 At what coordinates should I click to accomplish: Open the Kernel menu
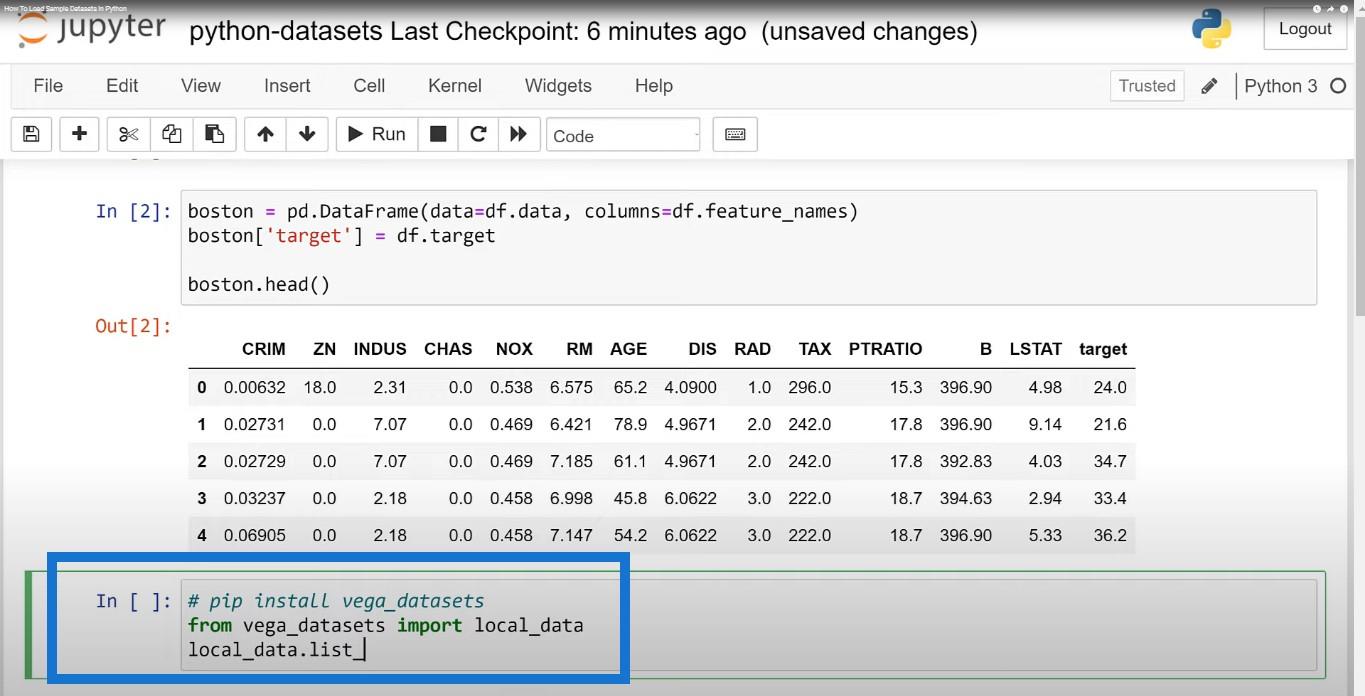455,86
